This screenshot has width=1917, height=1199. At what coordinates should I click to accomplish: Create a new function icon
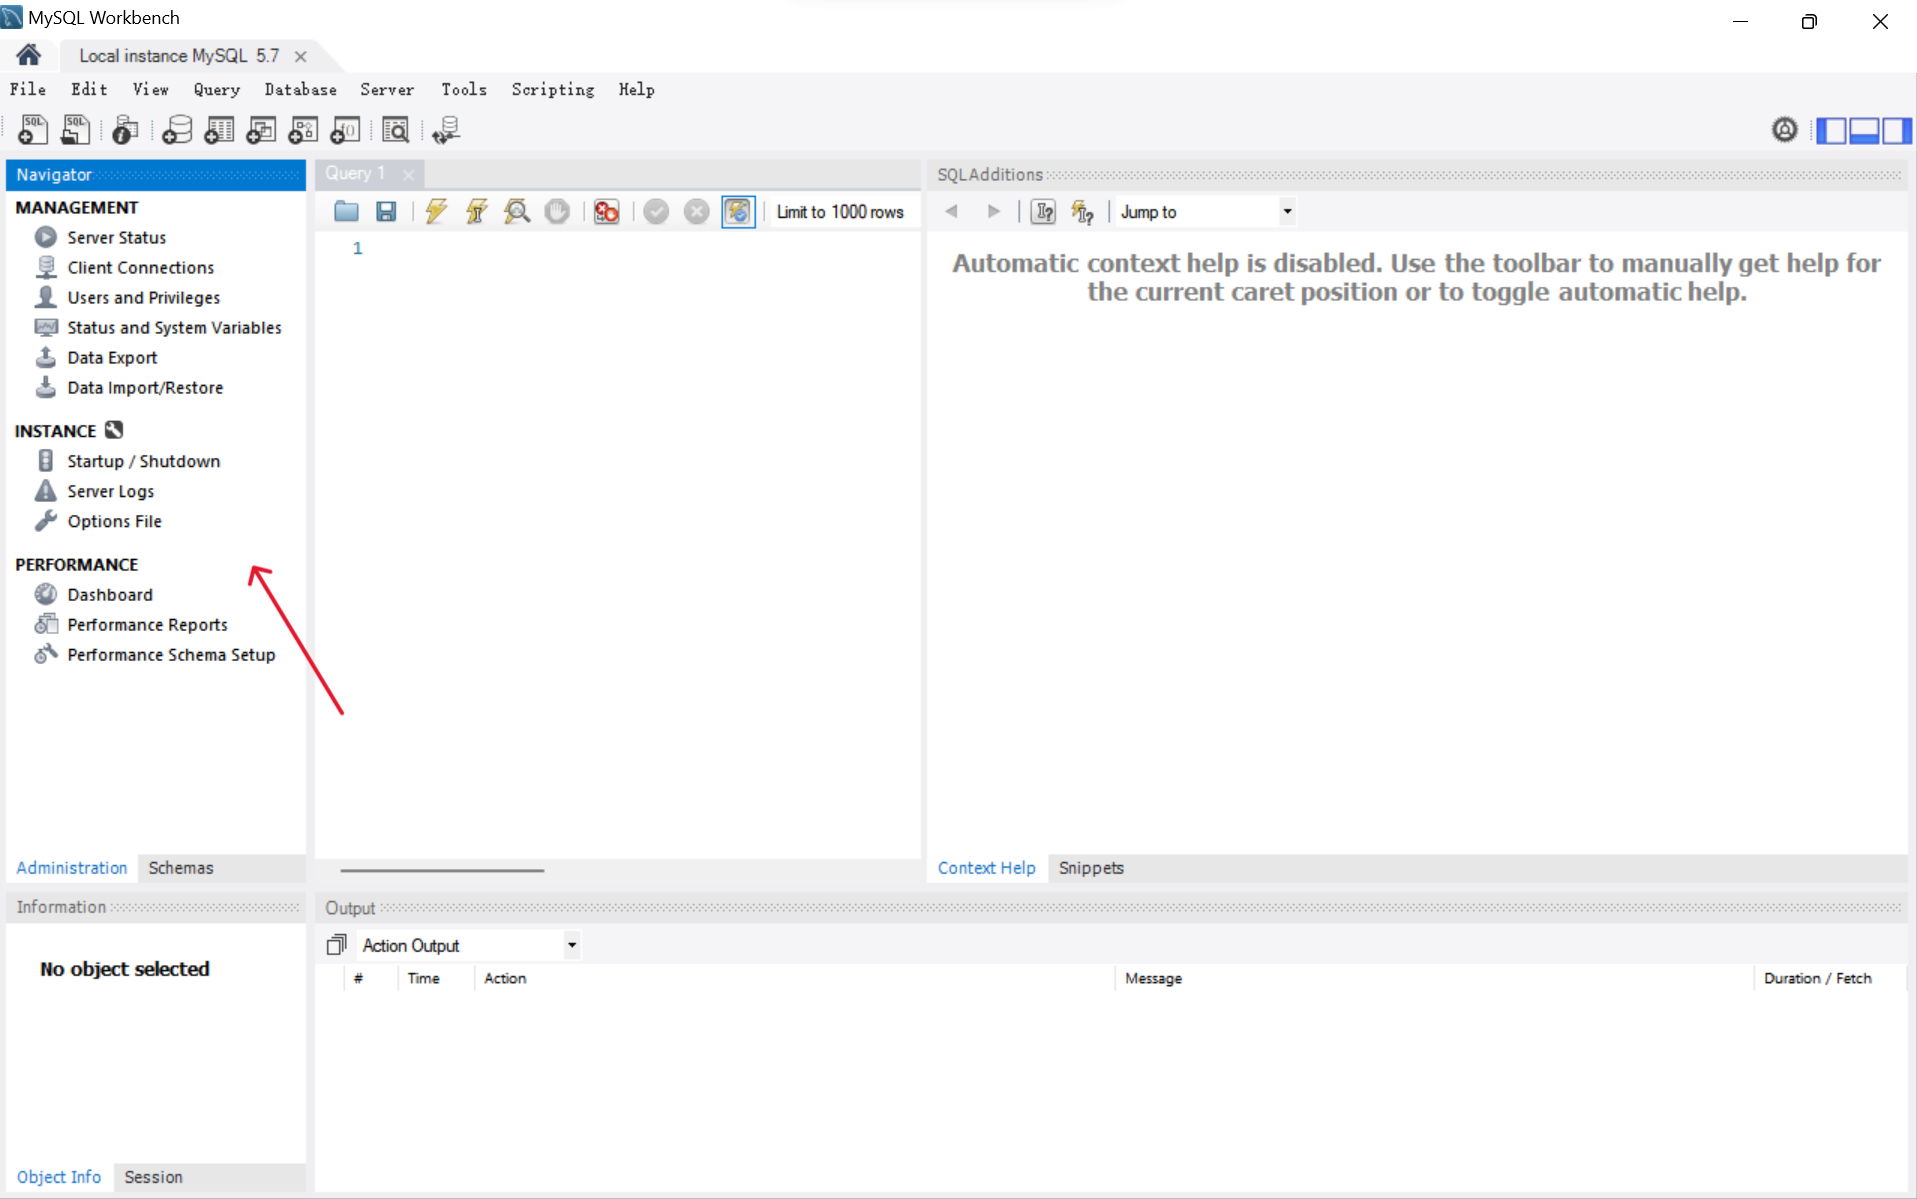(345, 130)
